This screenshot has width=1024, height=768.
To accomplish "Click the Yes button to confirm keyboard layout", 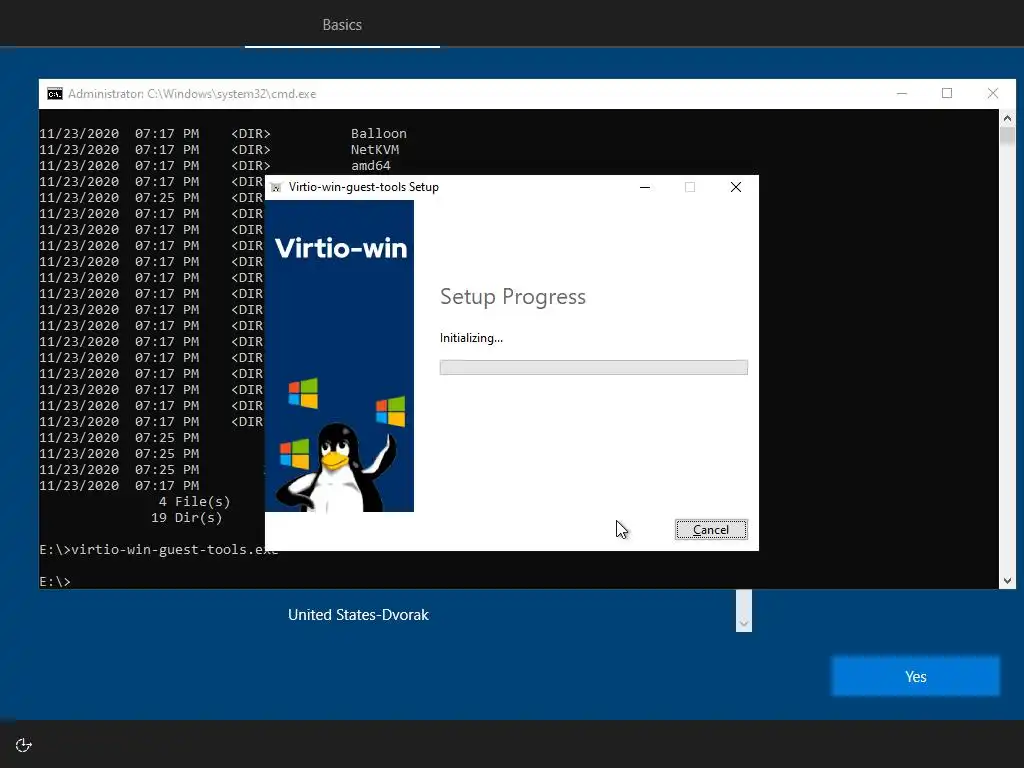I will click(x=915, y=677).
